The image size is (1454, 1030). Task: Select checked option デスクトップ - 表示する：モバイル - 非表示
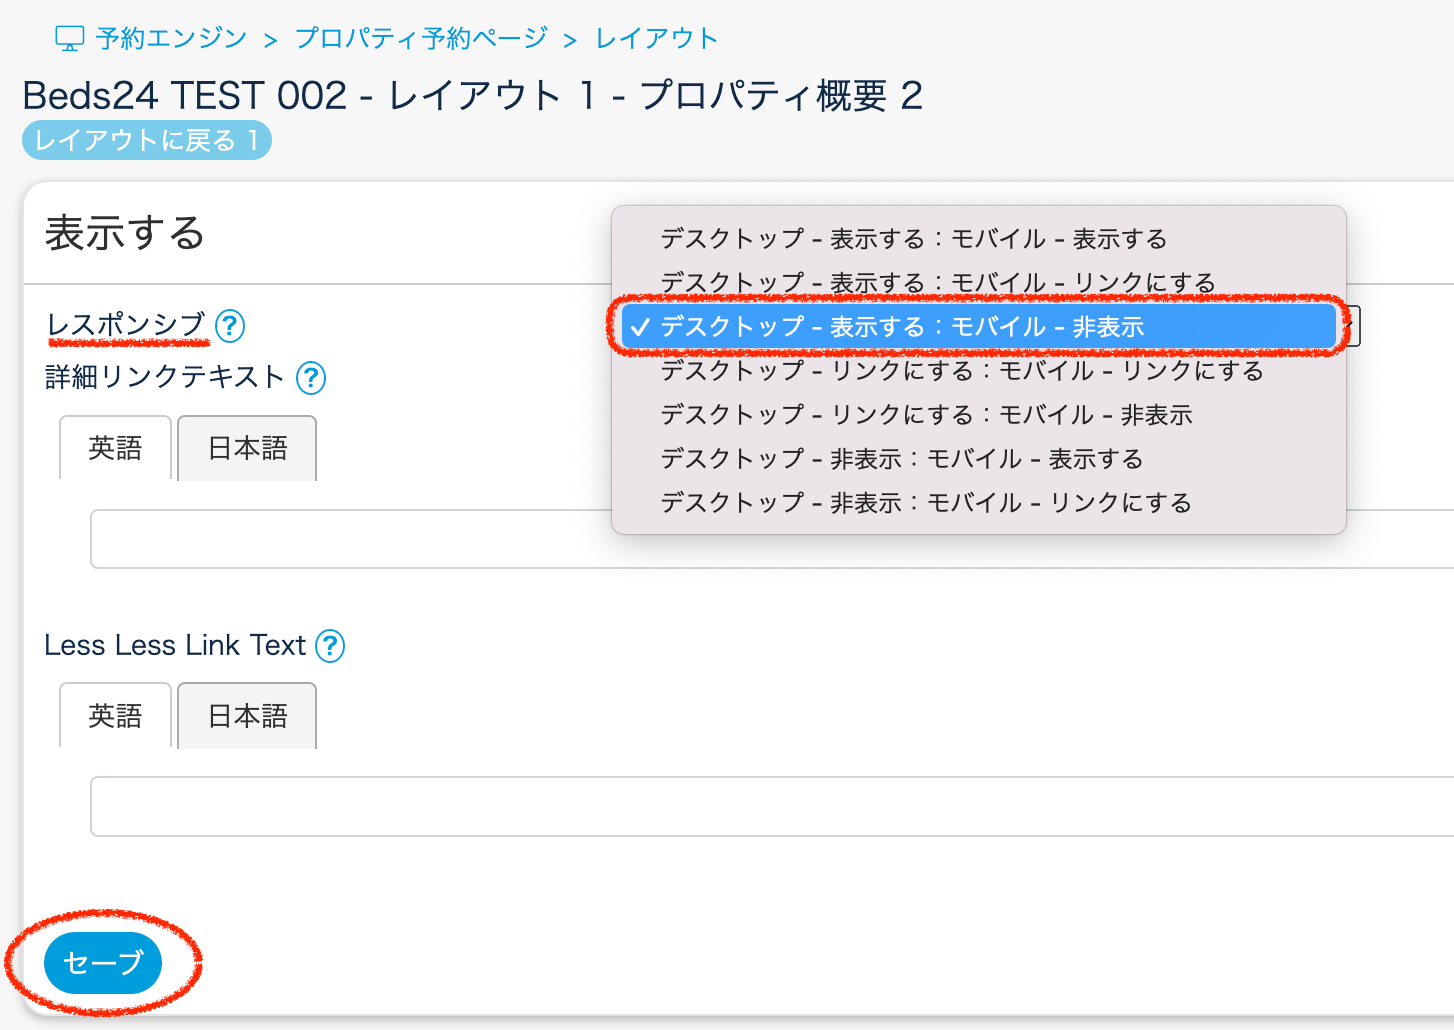click(901, 327)
